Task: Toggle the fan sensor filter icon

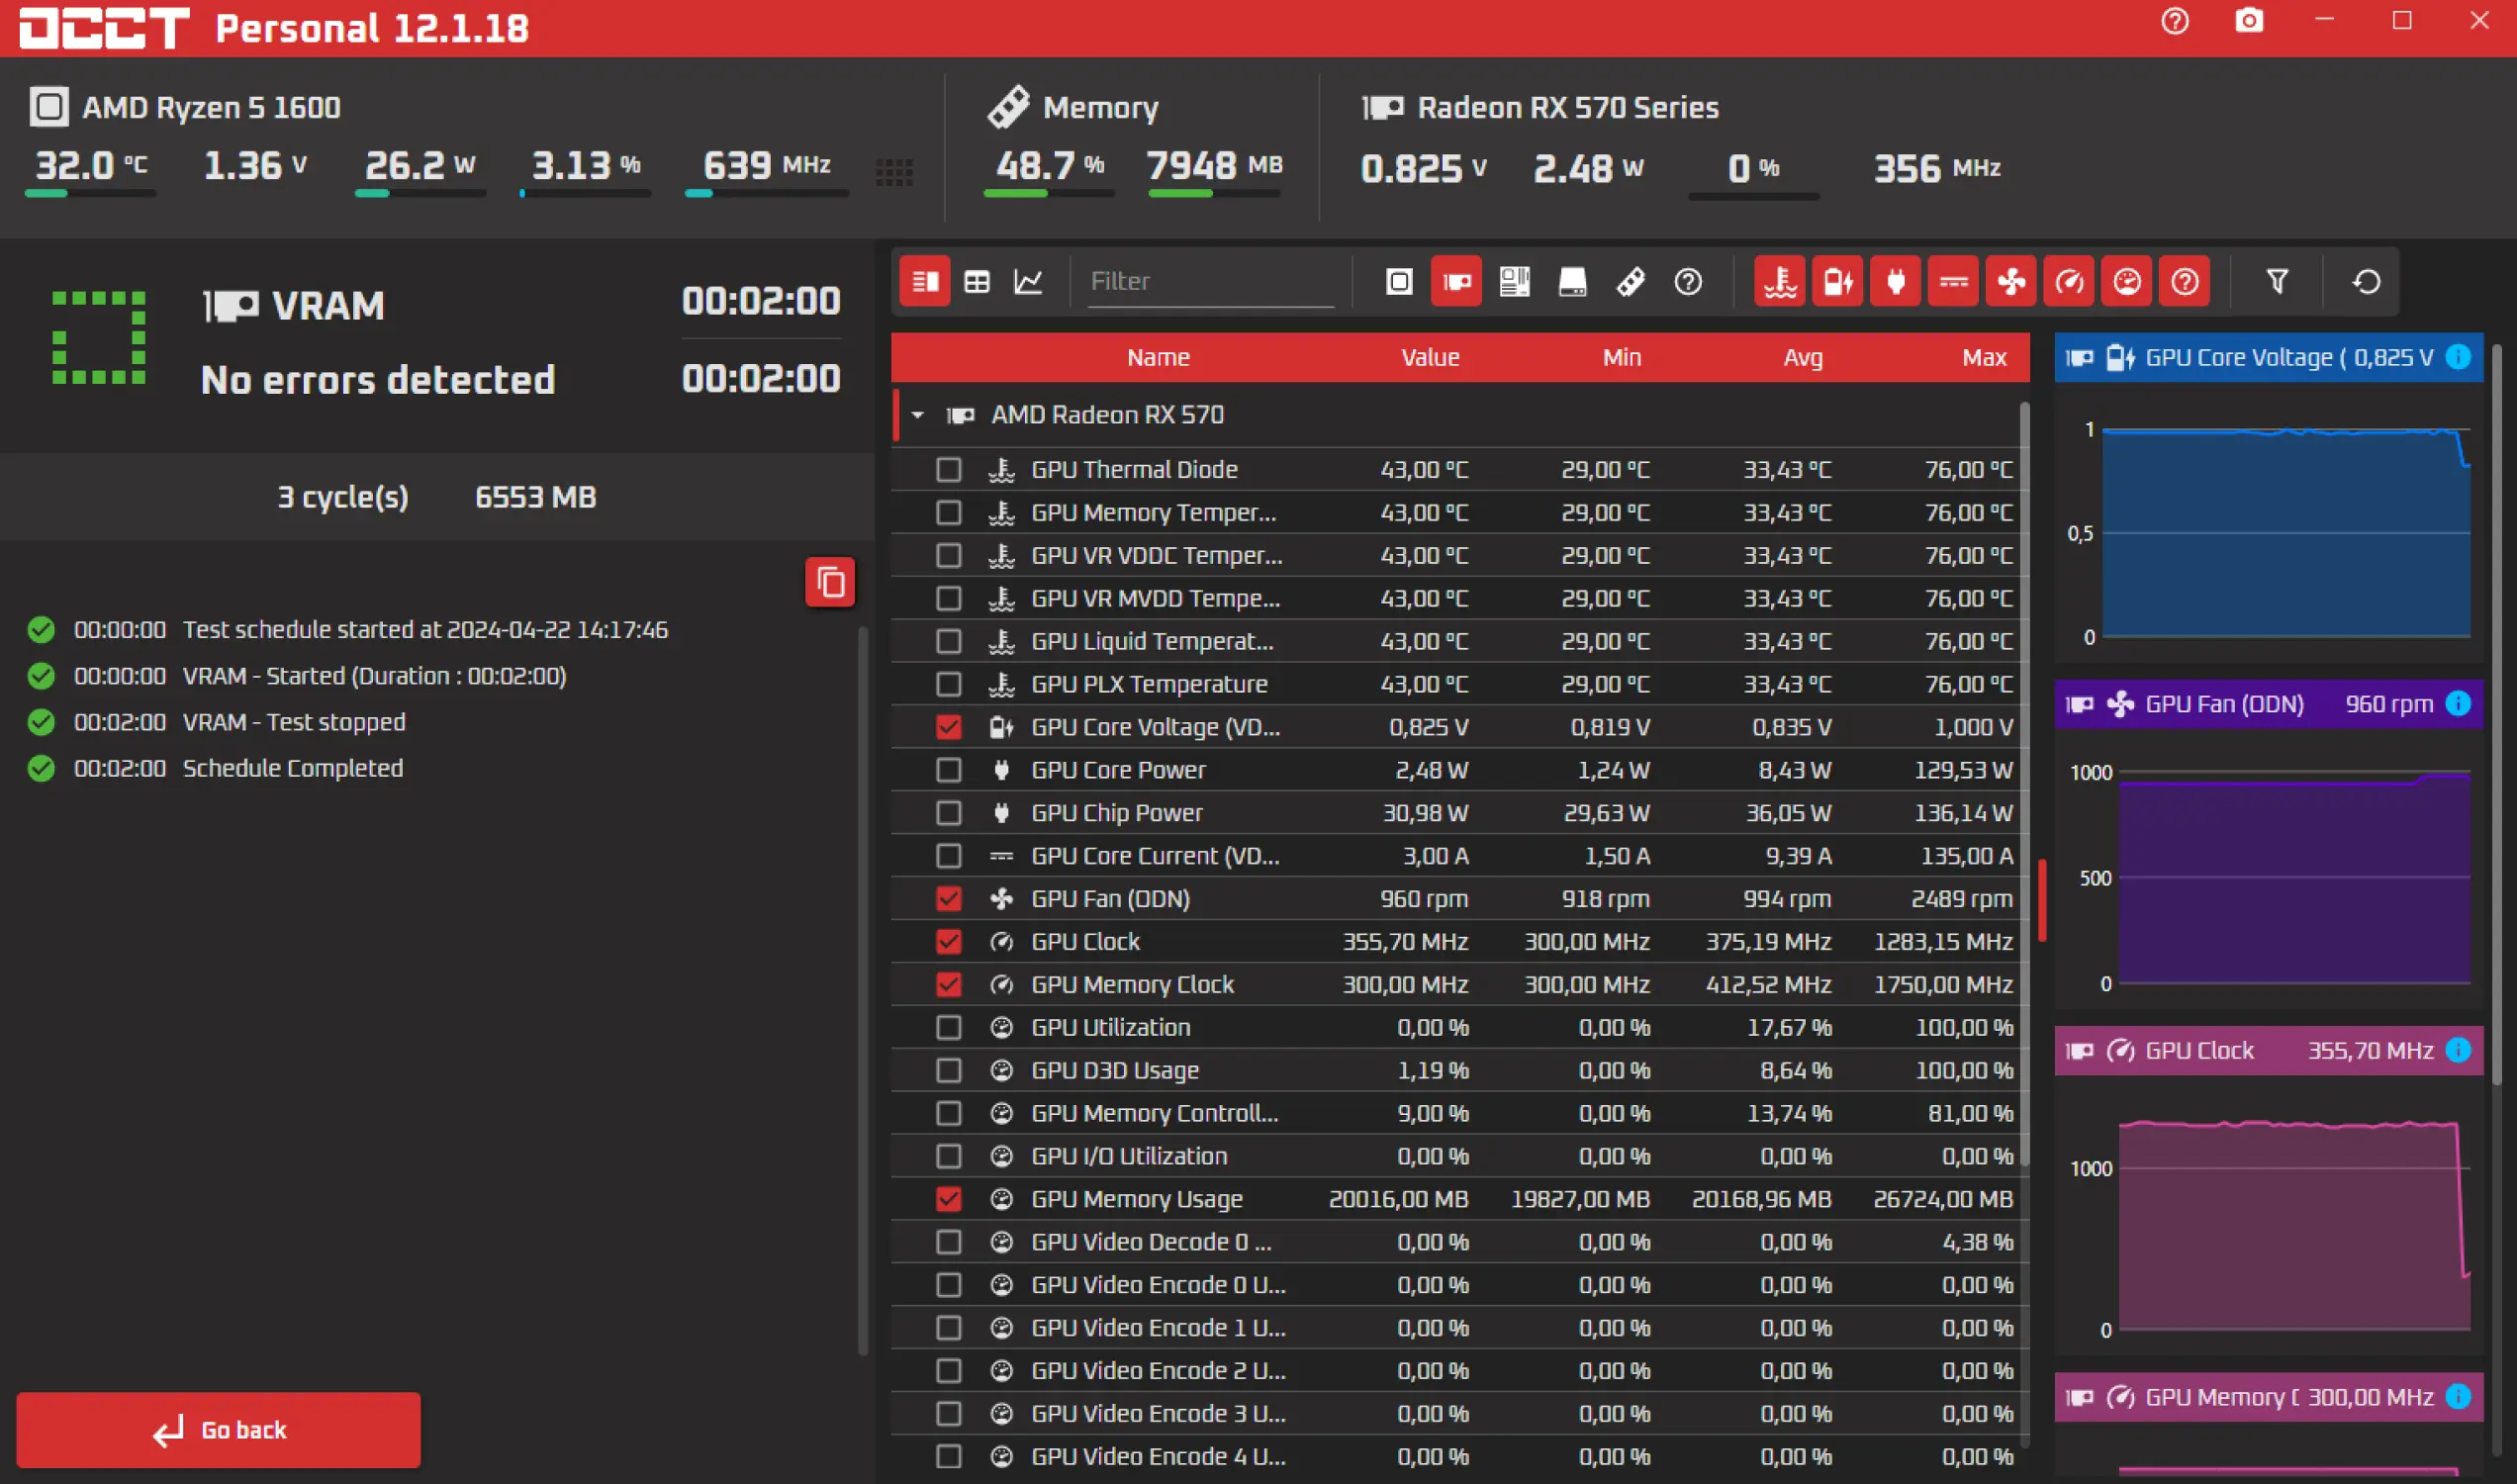Action: [2011, 282]
